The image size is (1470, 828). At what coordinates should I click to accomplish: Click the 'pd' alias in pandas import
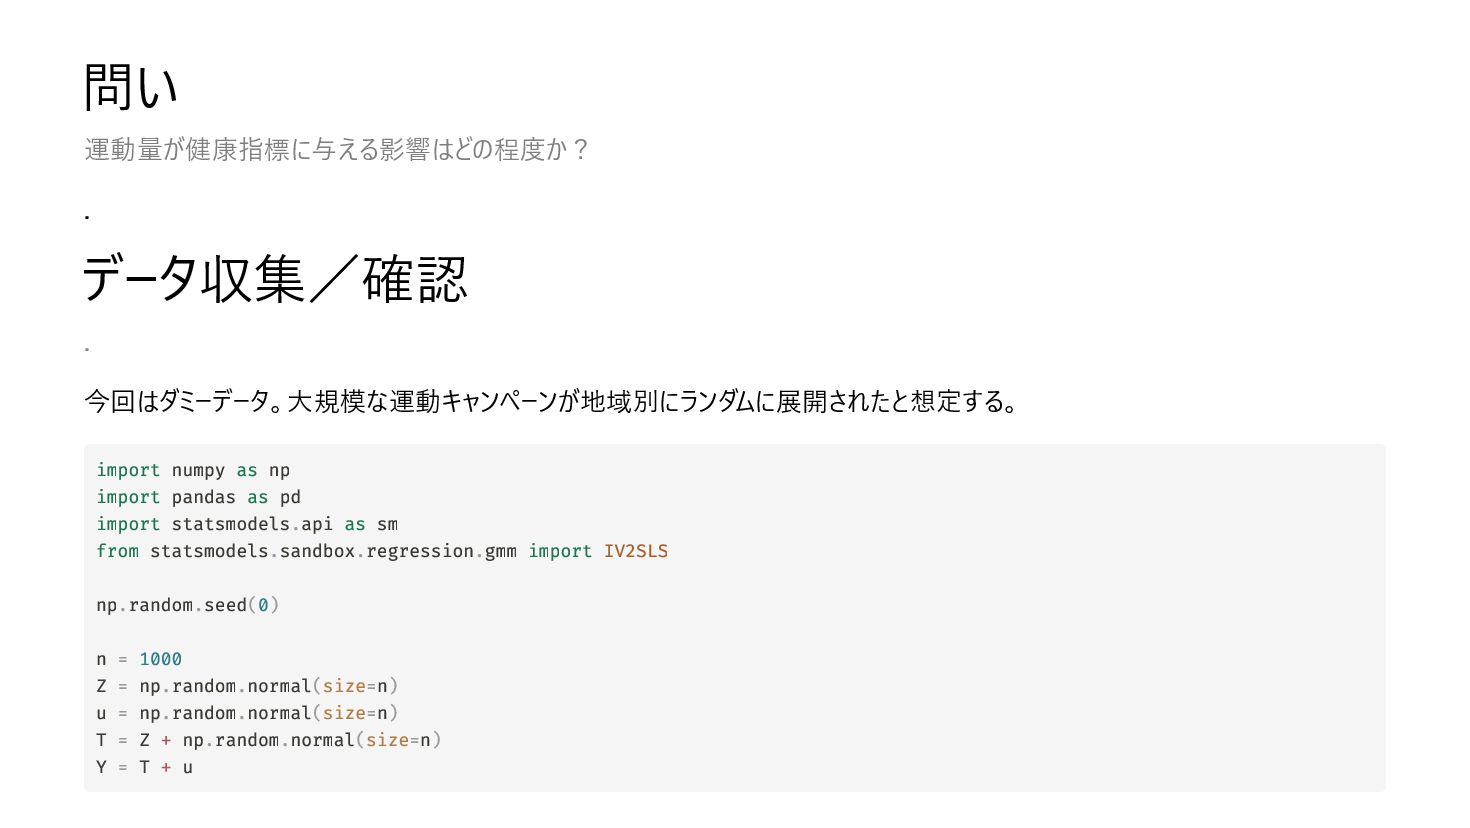pos(290,497)
